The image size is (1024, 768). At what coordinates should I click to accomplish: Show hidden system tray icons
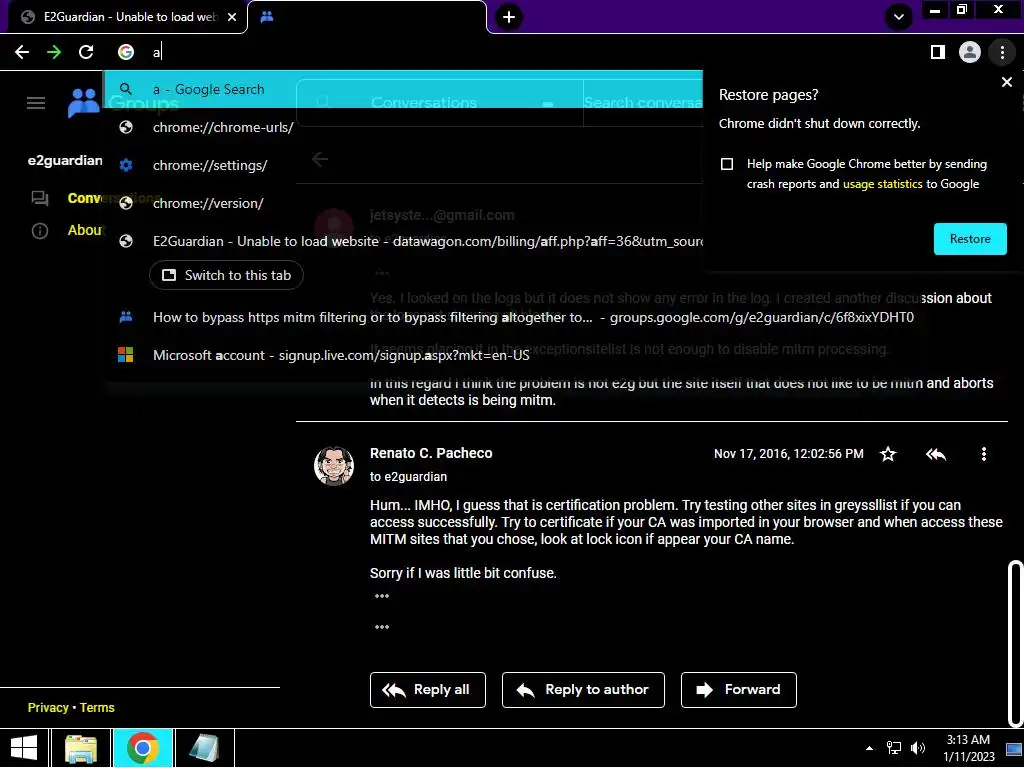point(869,748)
